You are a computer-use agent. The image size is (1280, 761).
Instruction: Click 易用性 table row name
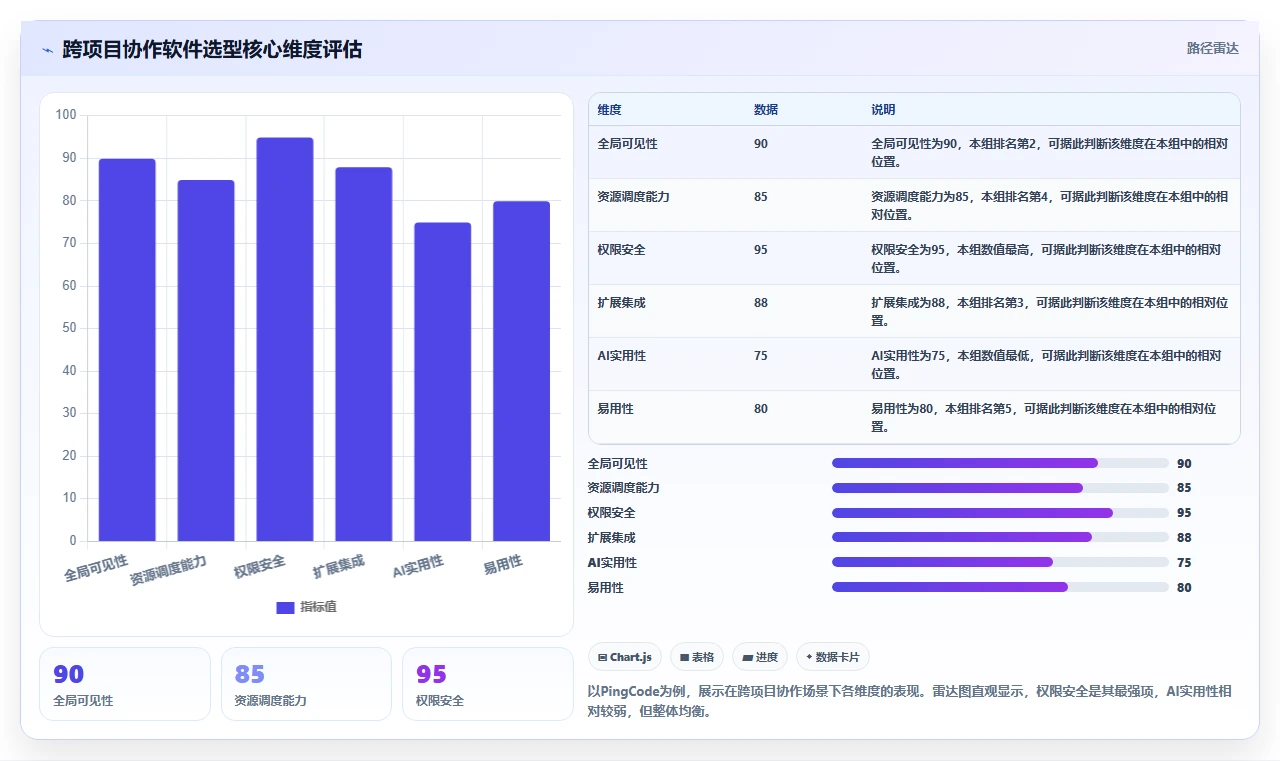point(615,409)
